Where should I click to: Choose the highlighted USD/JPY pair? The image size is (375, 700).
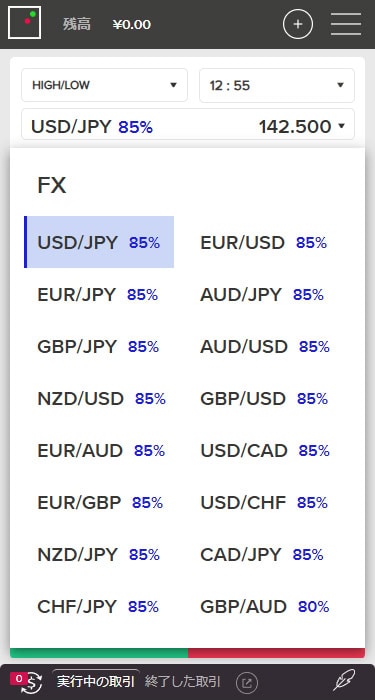pyautogui.click(x=99, y=242)
